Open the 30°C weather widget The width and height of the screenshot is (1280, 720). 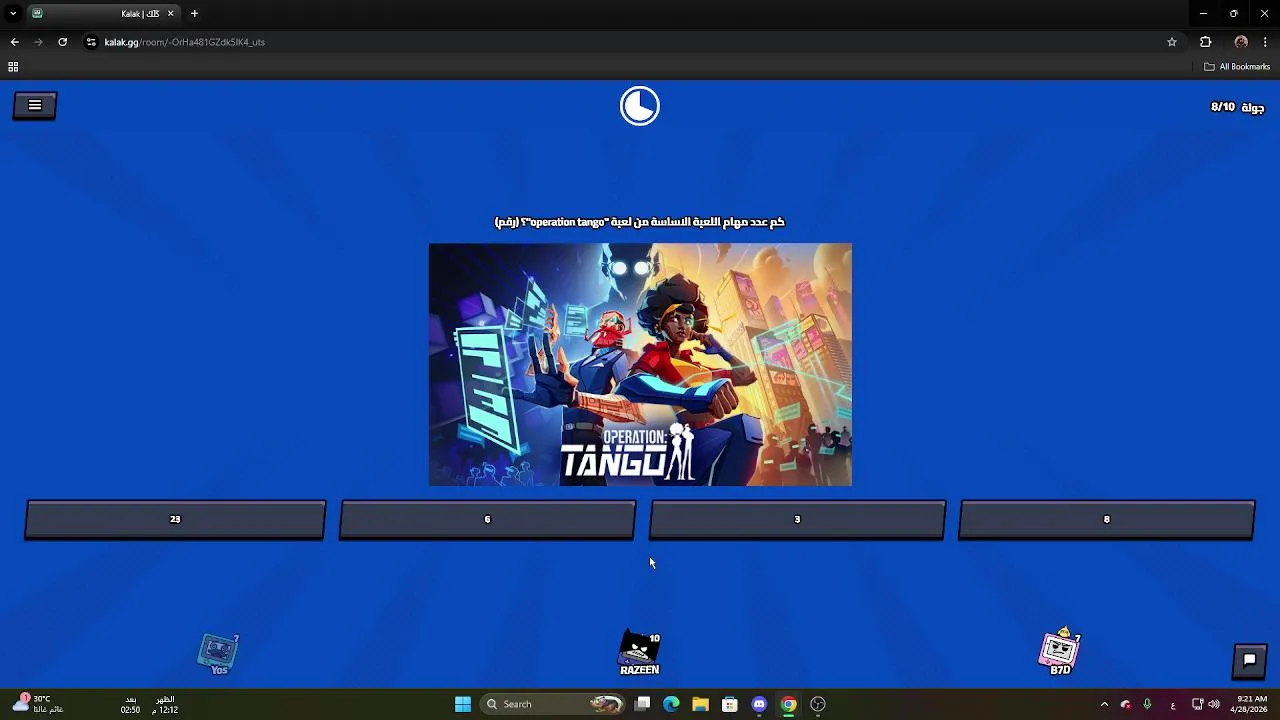(x=37, y=704)
